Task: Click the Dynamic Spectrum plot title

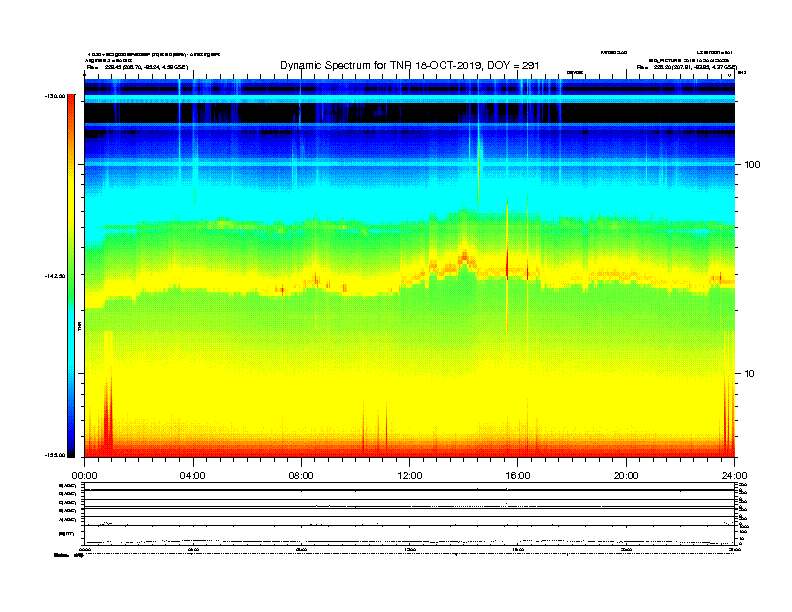Action: click(410, 66)
